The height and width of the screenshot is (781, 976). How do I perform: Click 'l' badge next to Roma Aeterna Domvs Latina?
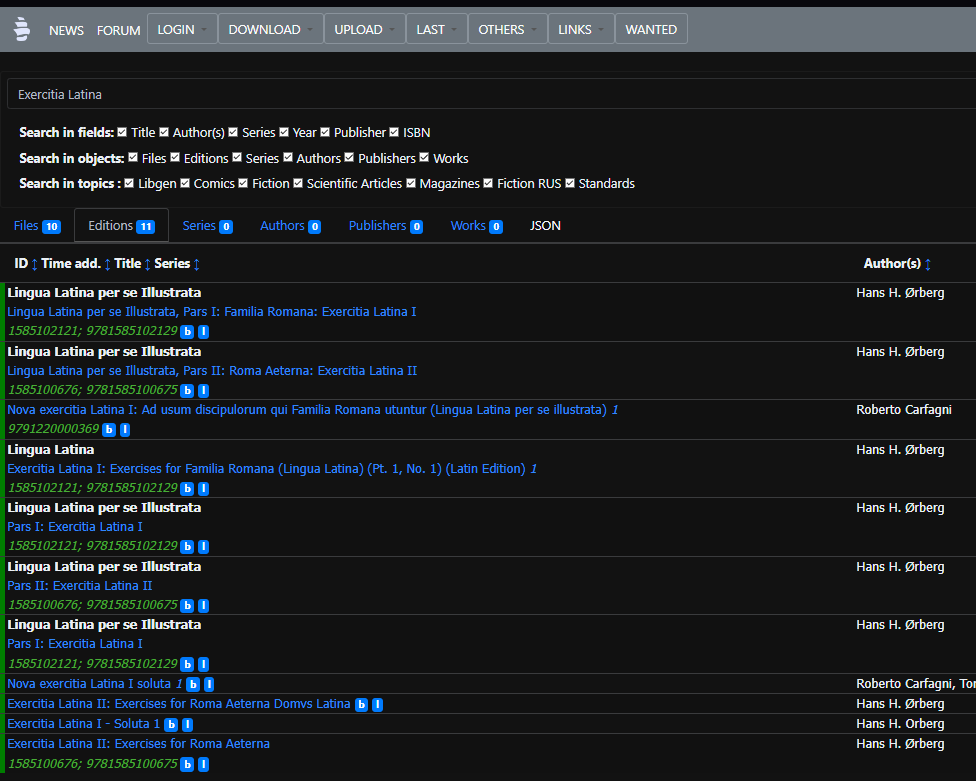coord(377,704)
